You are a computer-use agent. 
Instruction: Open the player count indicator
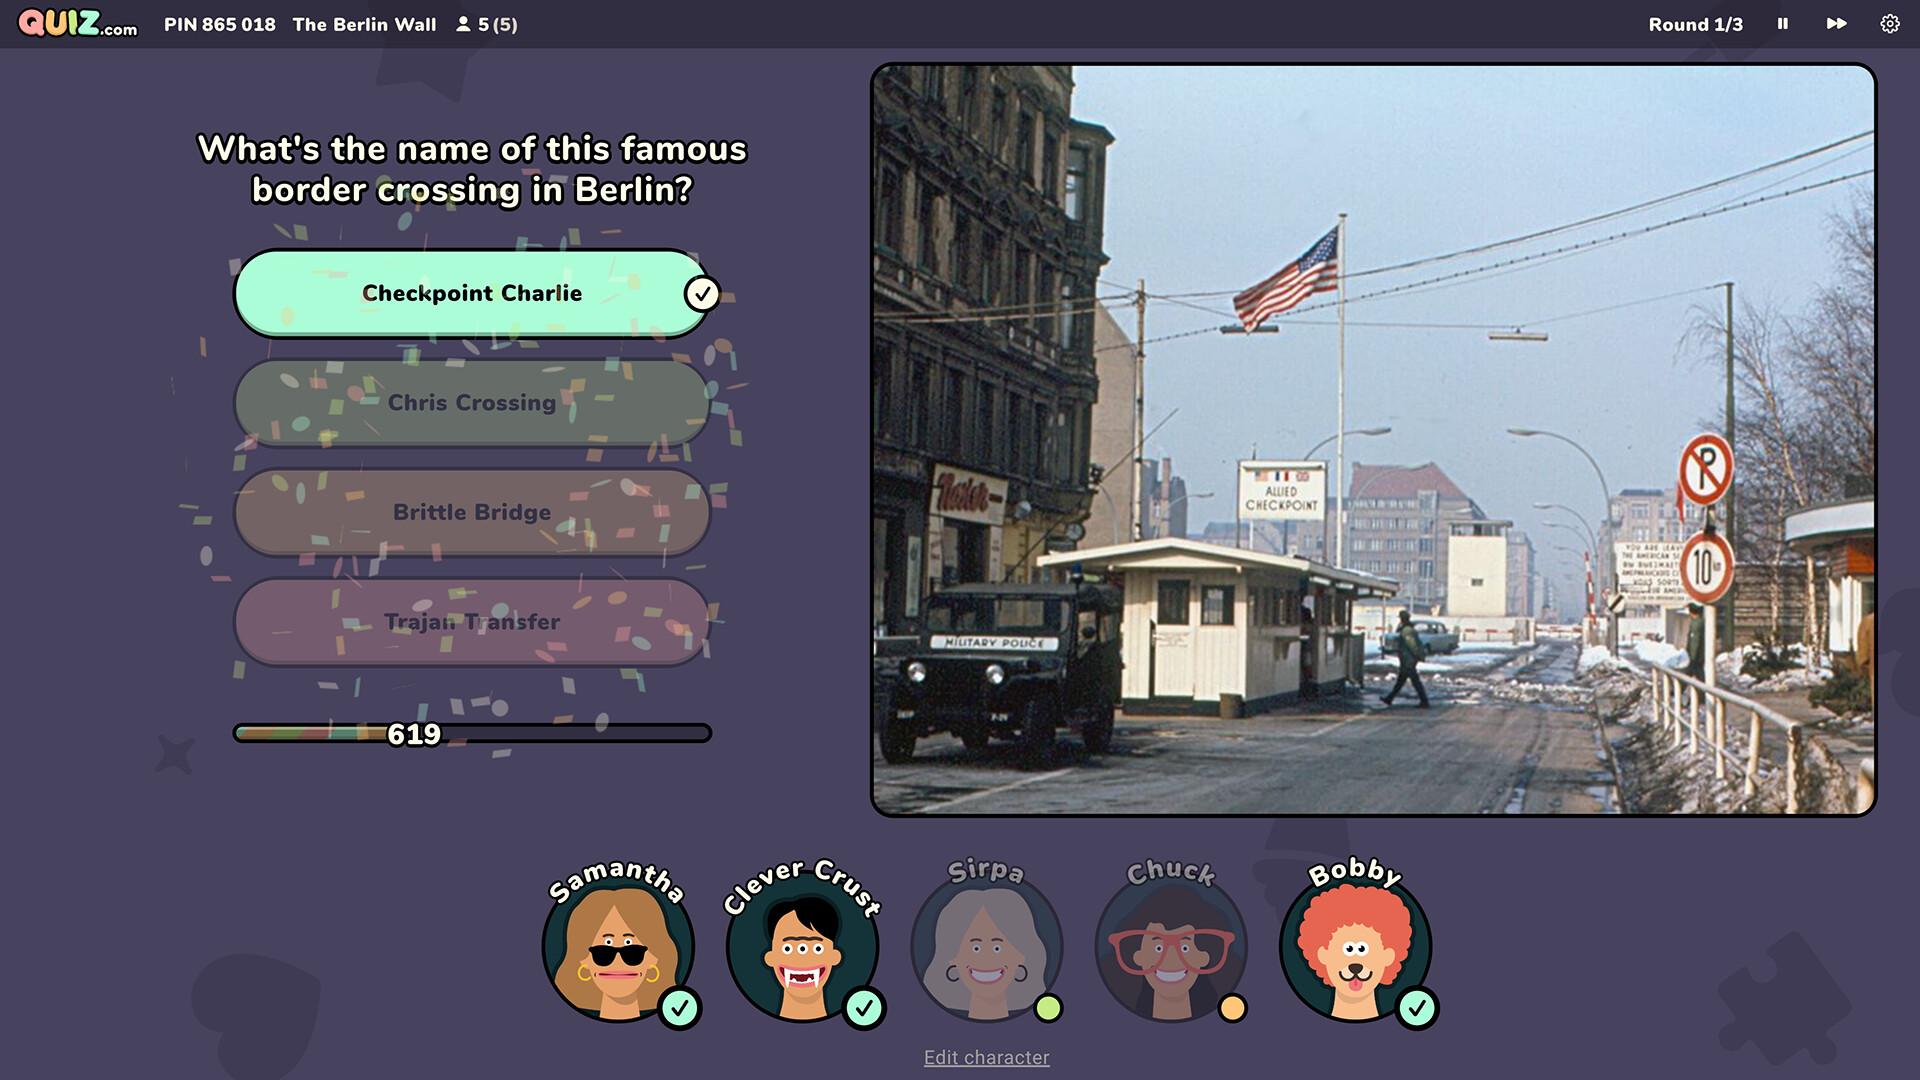pos(488,24)
